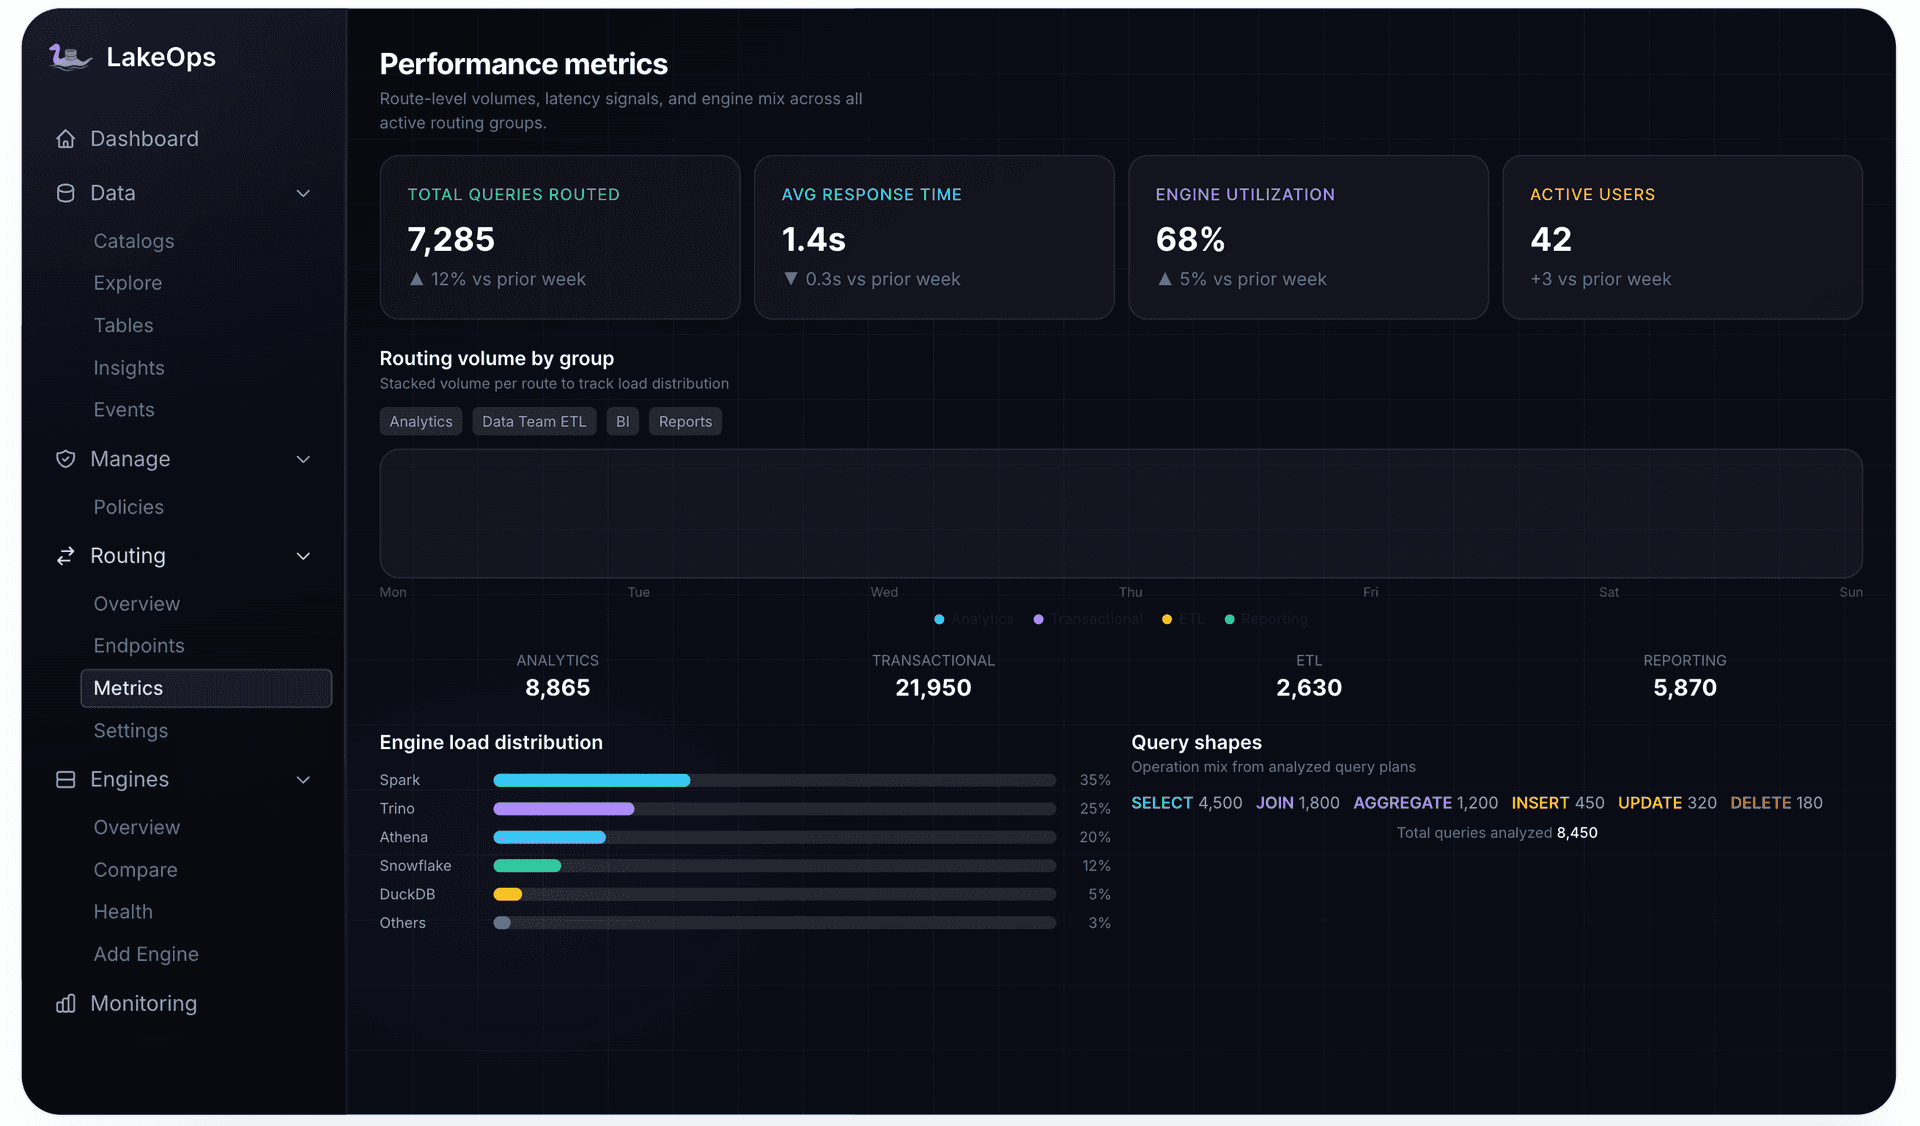This screenshot has width=1920, height=1126.
Task: Click the Avg Response Time card
Action: (934, 237)
